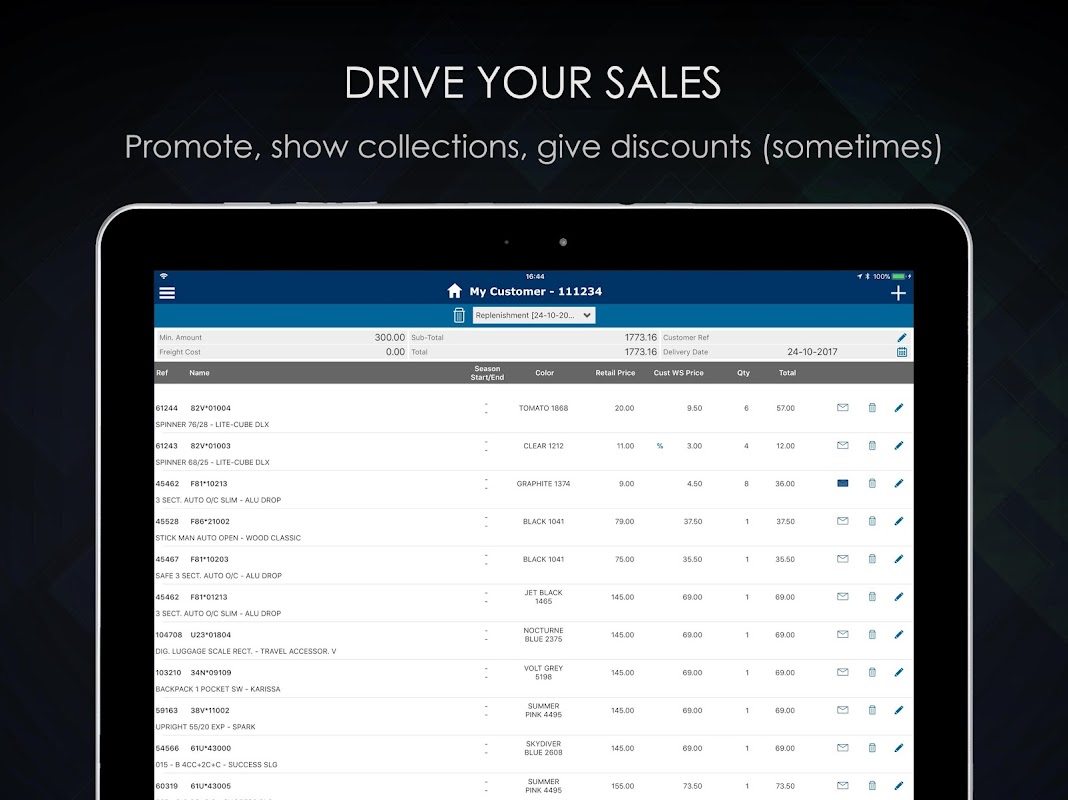1068x800 pixels.
Task: Delete order using top trash icon
Action: coord(458,315)
